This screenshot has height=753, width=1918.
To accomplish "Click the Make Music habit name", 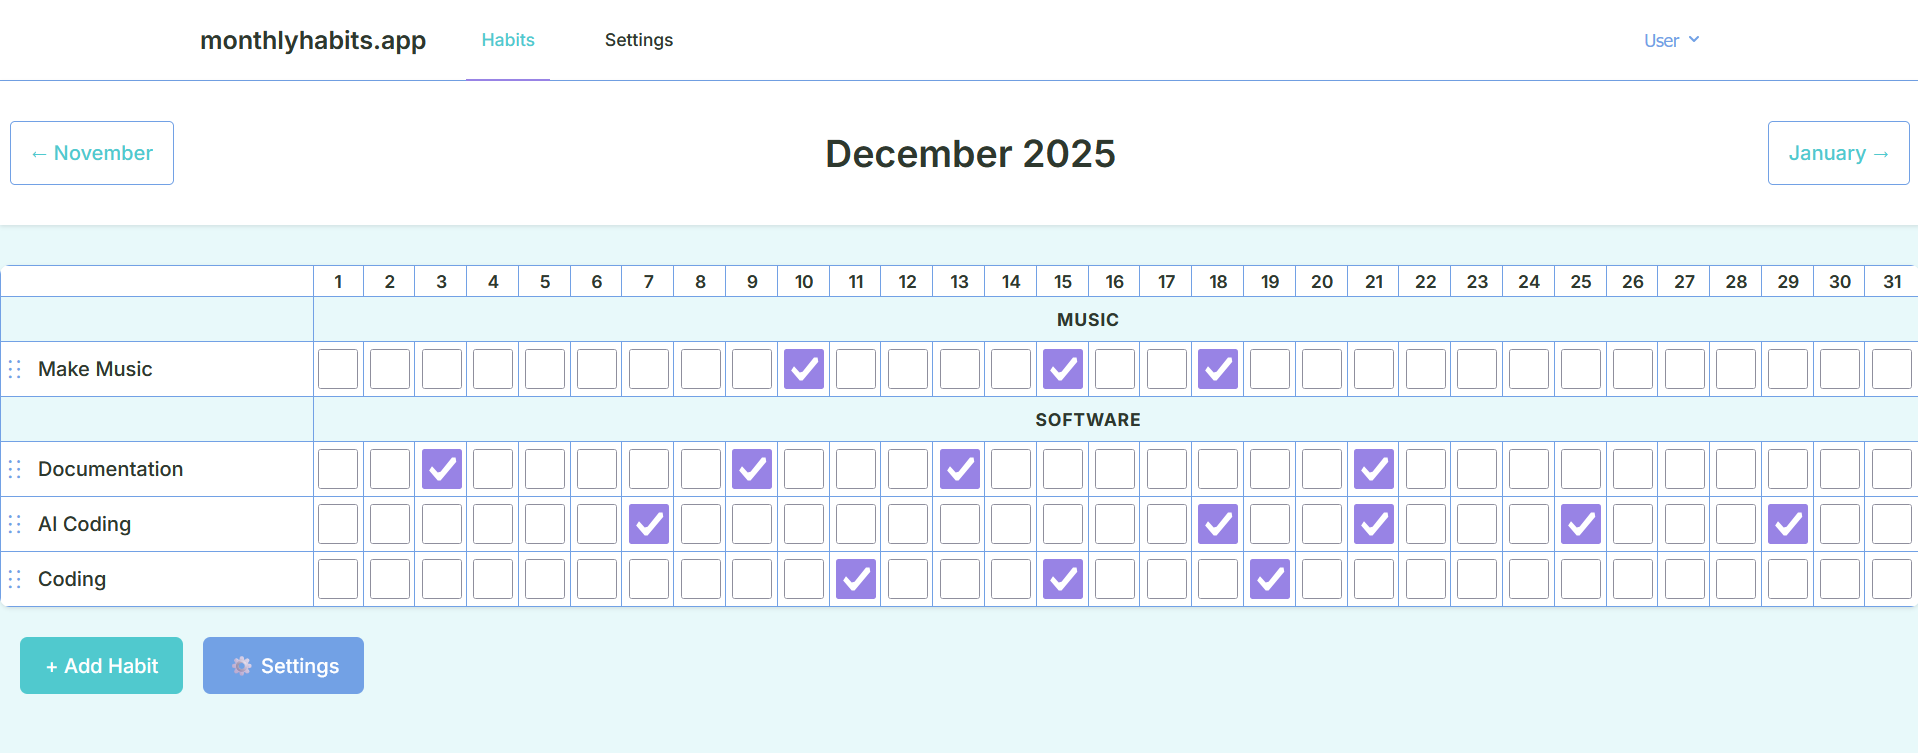I will [95, 369].
